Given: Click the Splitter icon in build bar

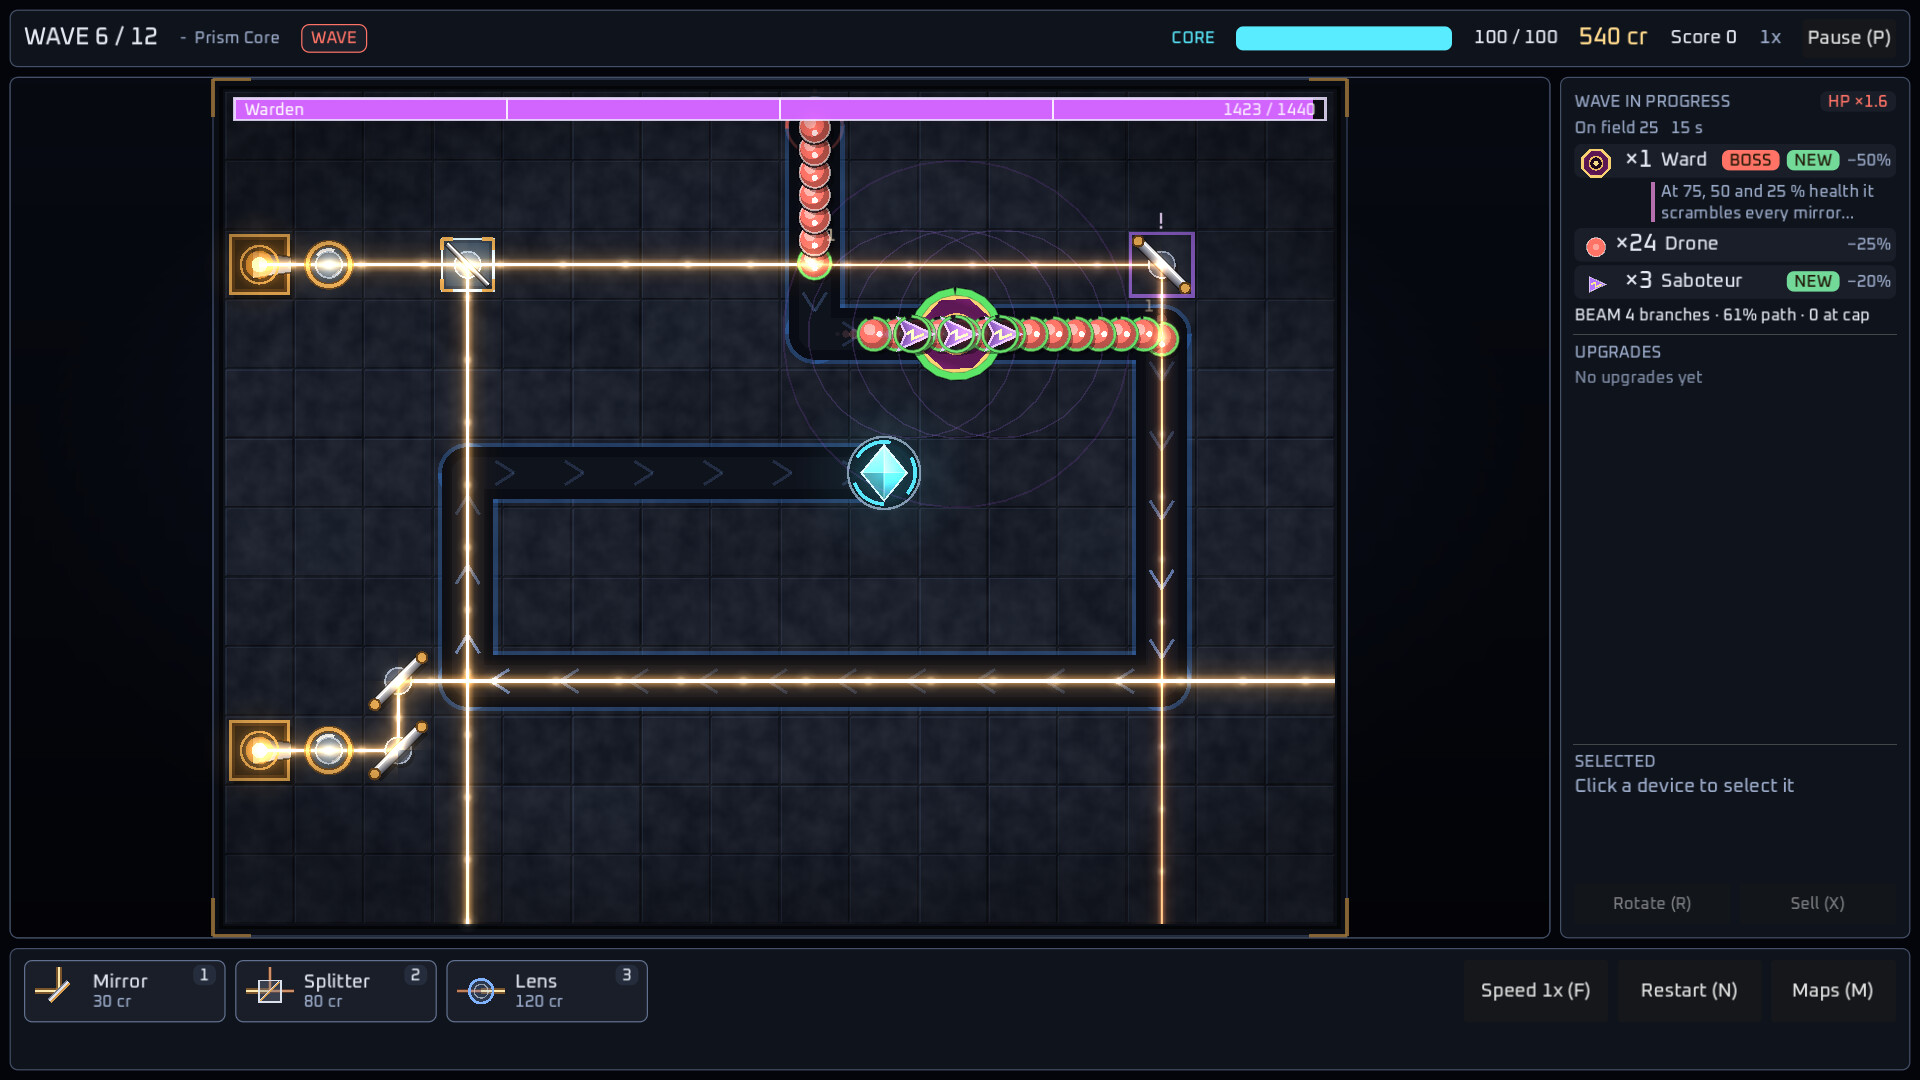Looking at the screenshot, I should click(268, 988).
